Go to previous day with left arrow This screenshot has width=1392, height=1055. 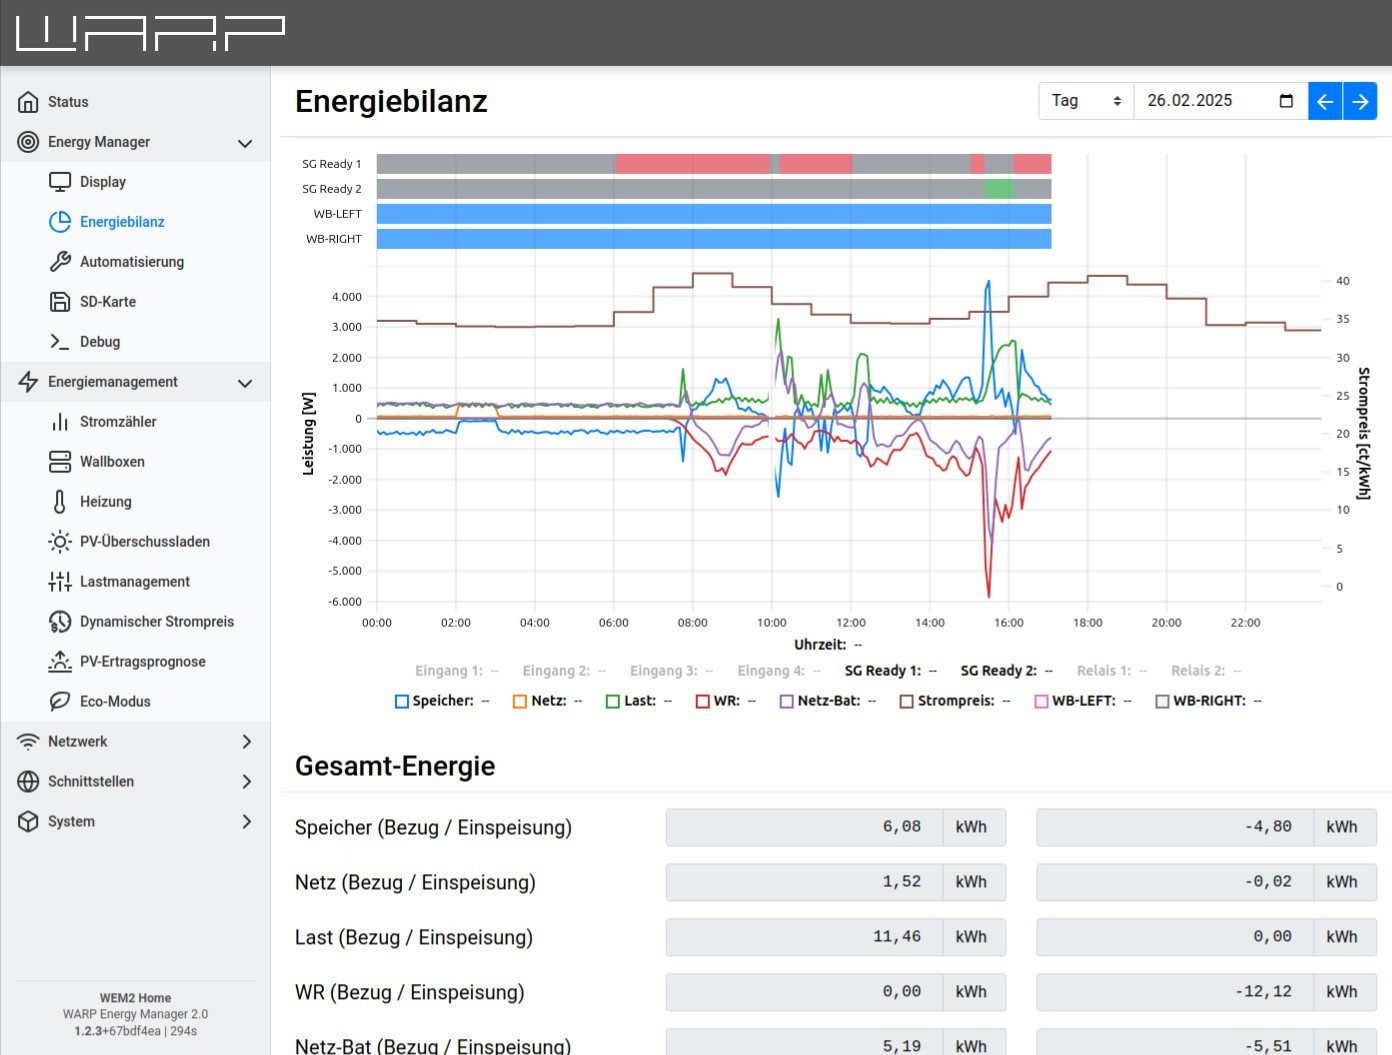(x=1325, y=101)
